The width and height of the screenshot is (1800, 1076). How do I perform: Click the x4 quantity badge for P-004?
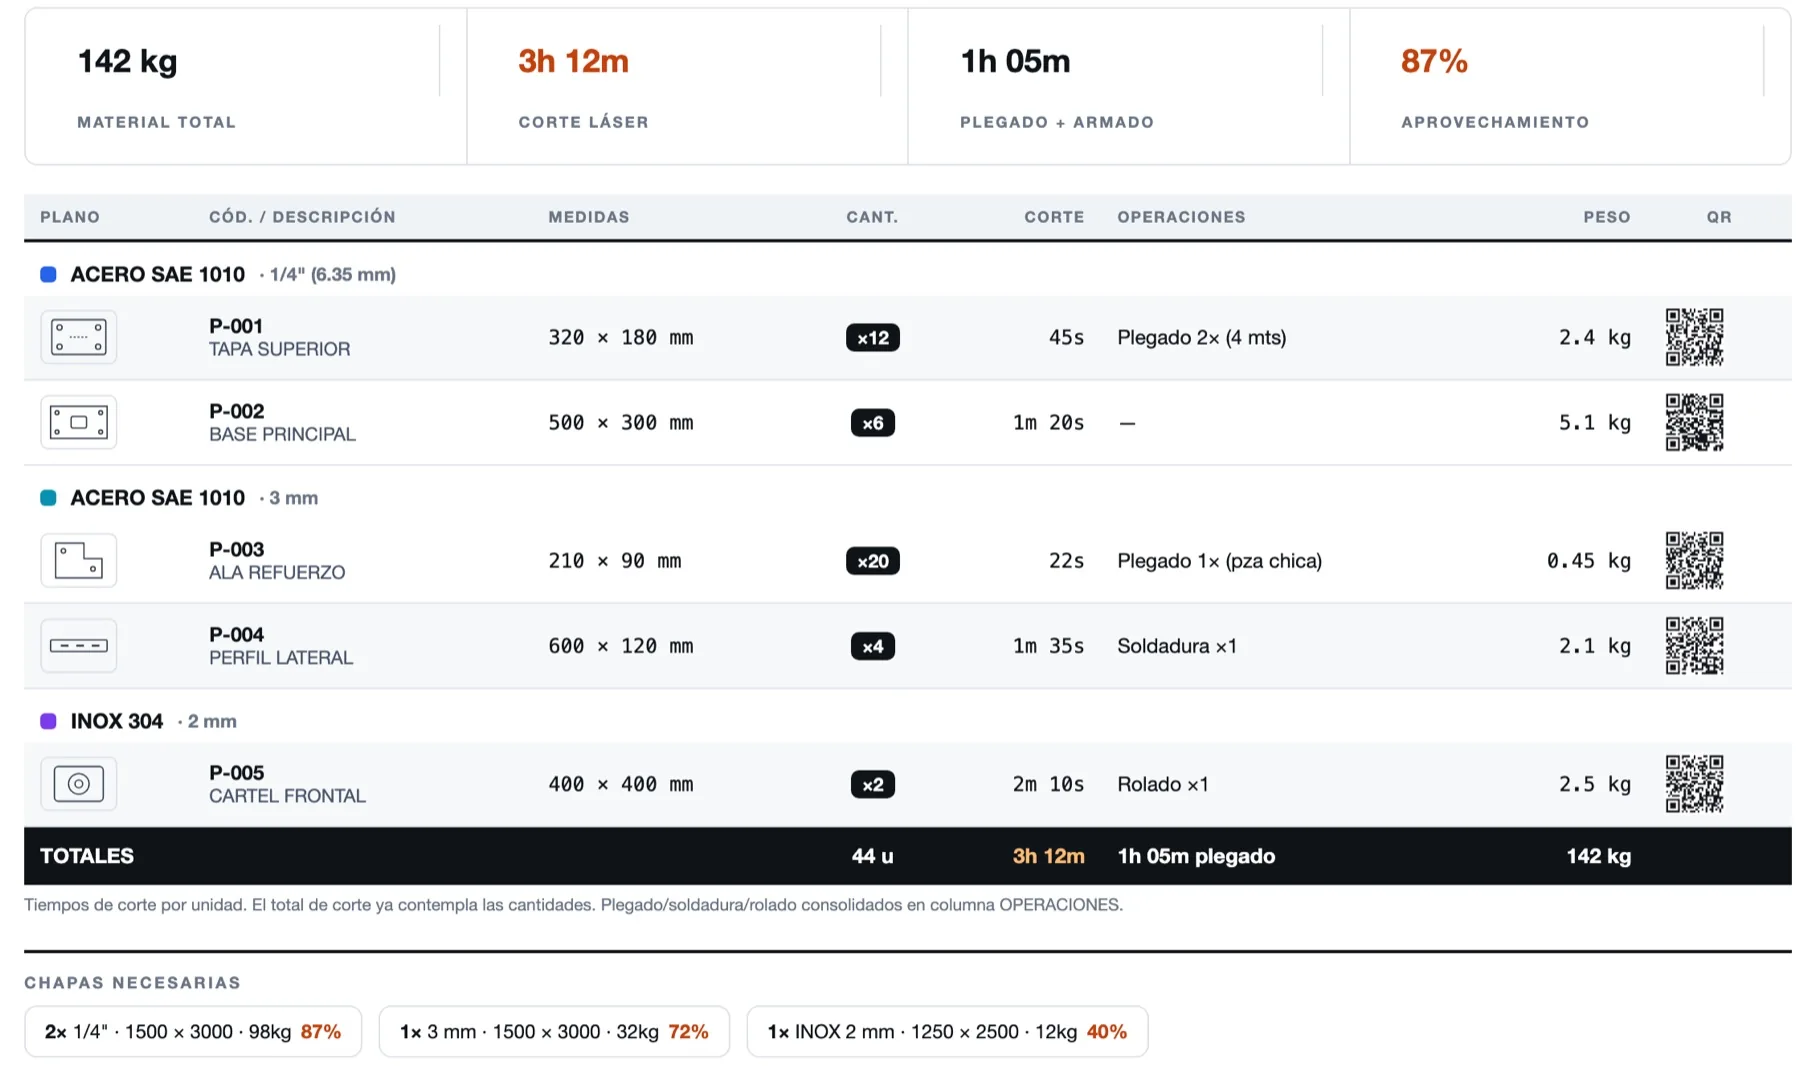(x=873, y=646)
